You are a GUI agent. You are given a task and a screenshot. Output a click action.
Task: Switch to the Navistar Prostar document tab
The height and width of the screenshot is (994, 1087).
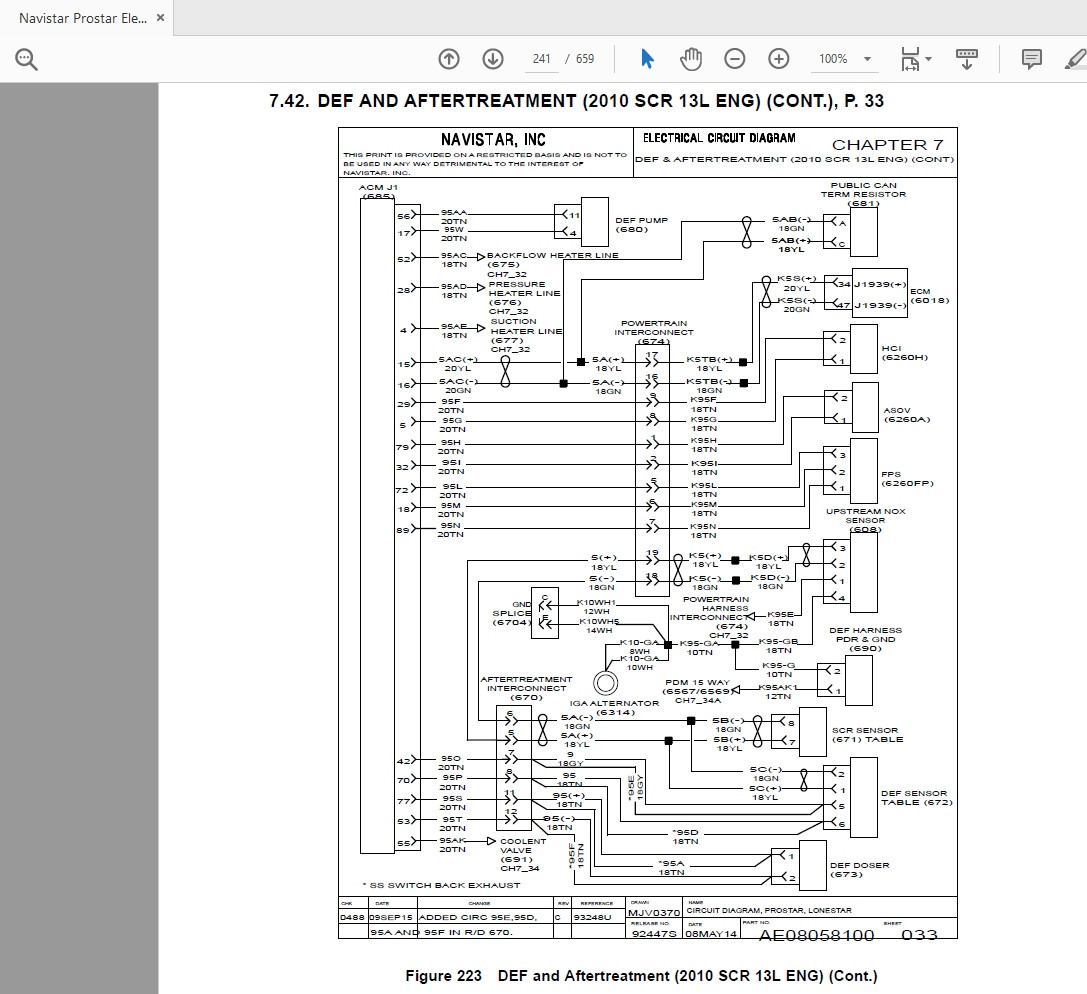(83, 18)
